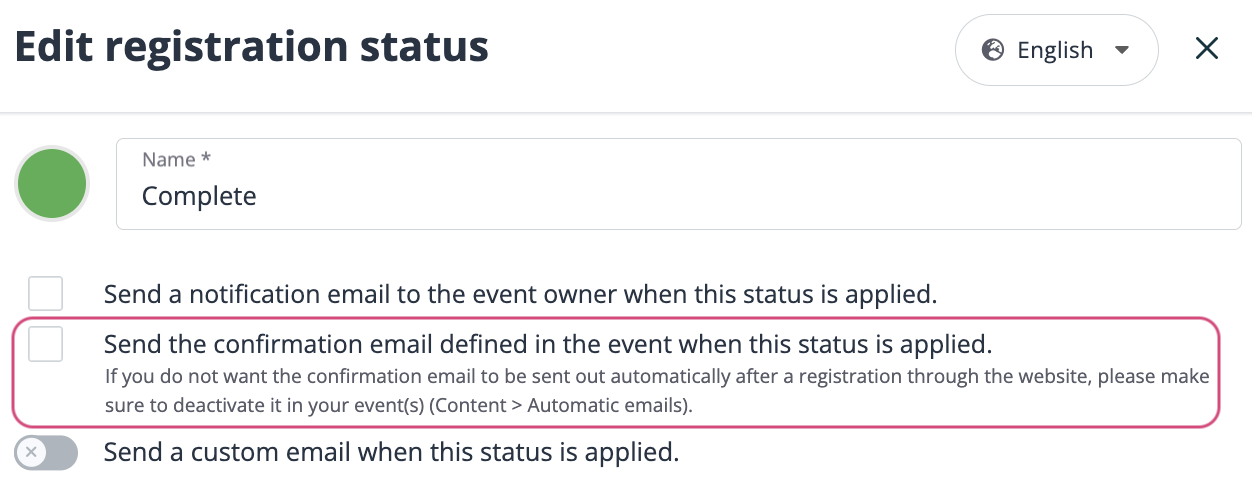Image resolution: width=1252 pixels, height=494 pixels.
Task: Click the x knob on custom email toggle
Action: click(x=32, y=453)
